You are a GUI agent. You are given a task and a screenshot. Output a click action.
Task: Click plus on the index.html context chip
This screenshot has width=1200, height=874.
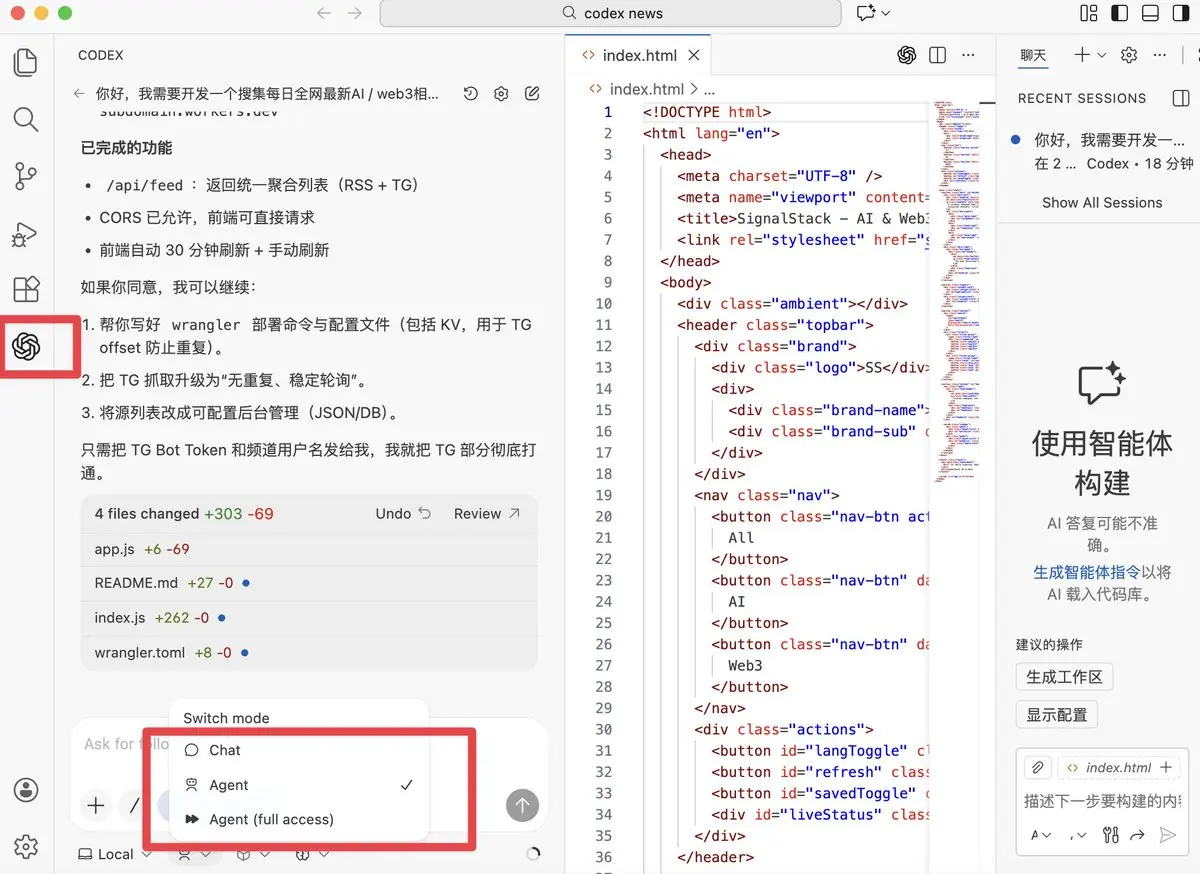coord(1165,767)
